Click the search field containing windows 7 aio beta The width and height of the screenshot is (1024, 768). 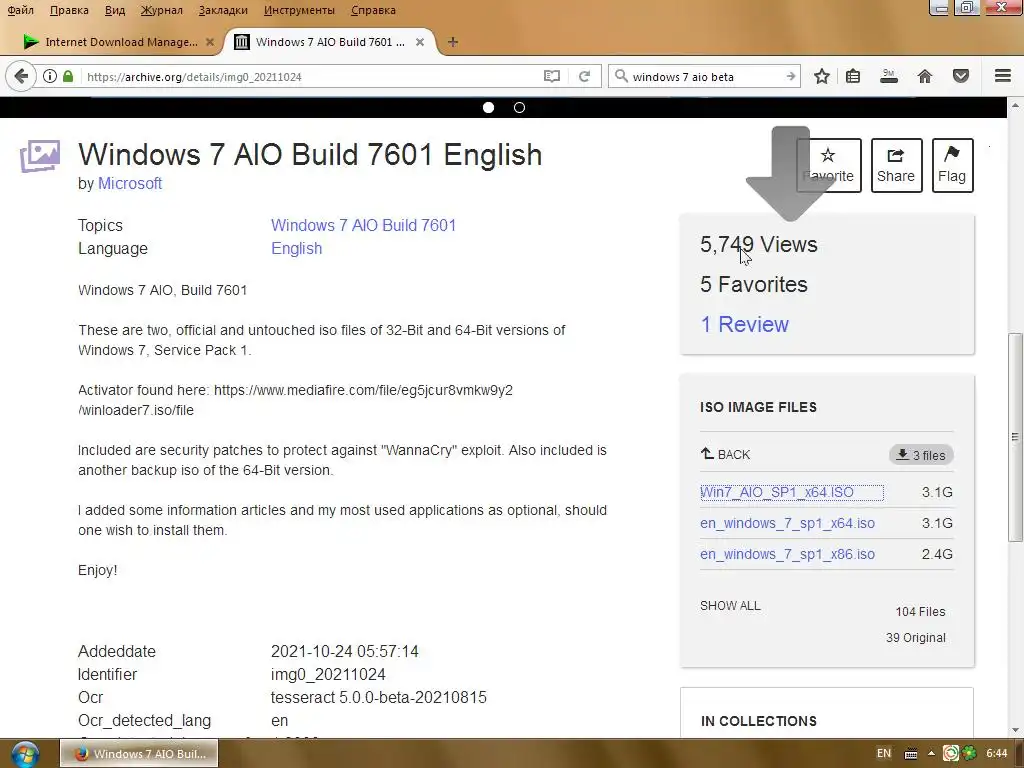click(x=705, y=76)
